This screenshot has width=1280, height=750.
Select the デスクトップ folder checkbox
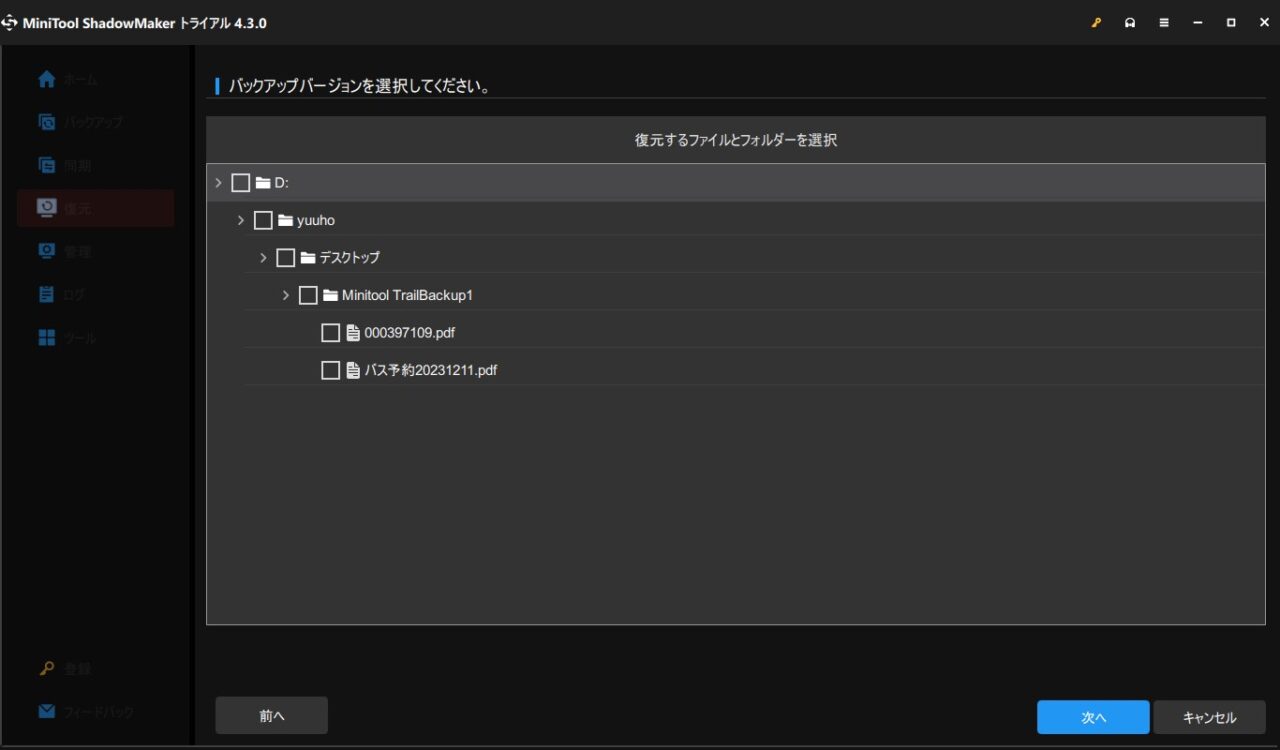[285, 258]
